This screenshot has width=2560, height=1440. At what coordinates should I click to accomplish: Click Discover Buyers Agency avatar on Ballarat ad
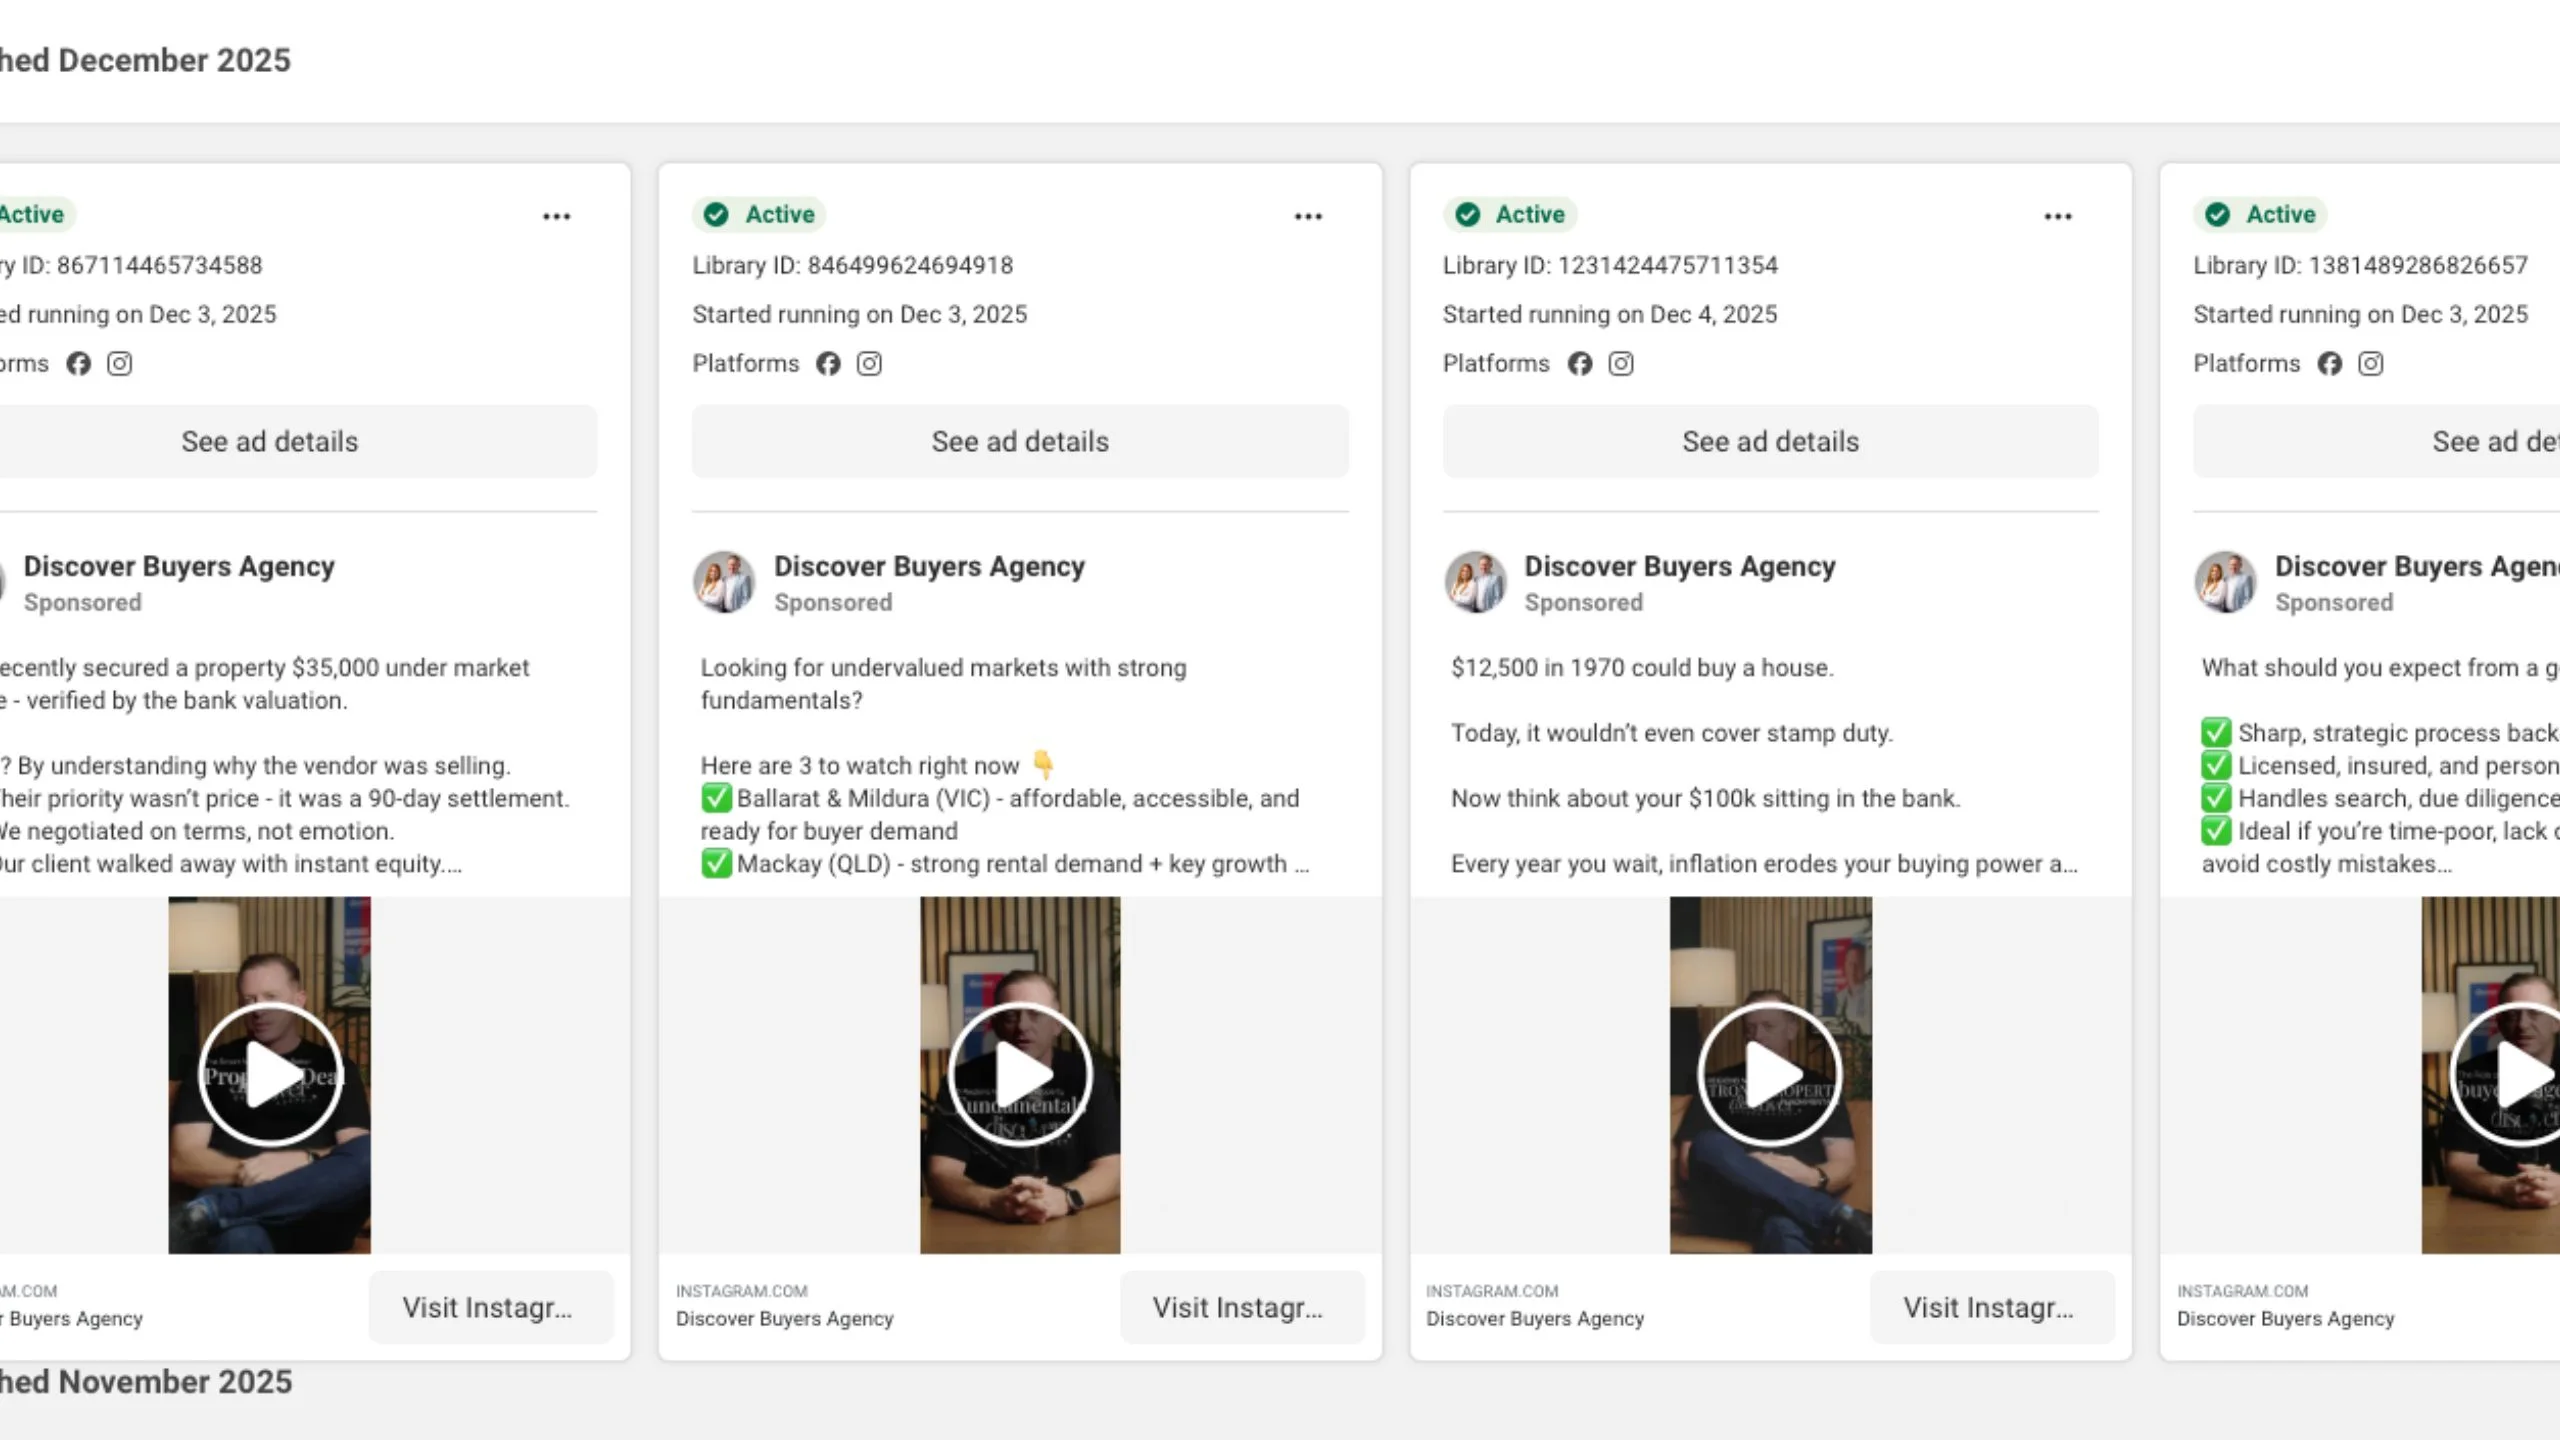(724, 582)
